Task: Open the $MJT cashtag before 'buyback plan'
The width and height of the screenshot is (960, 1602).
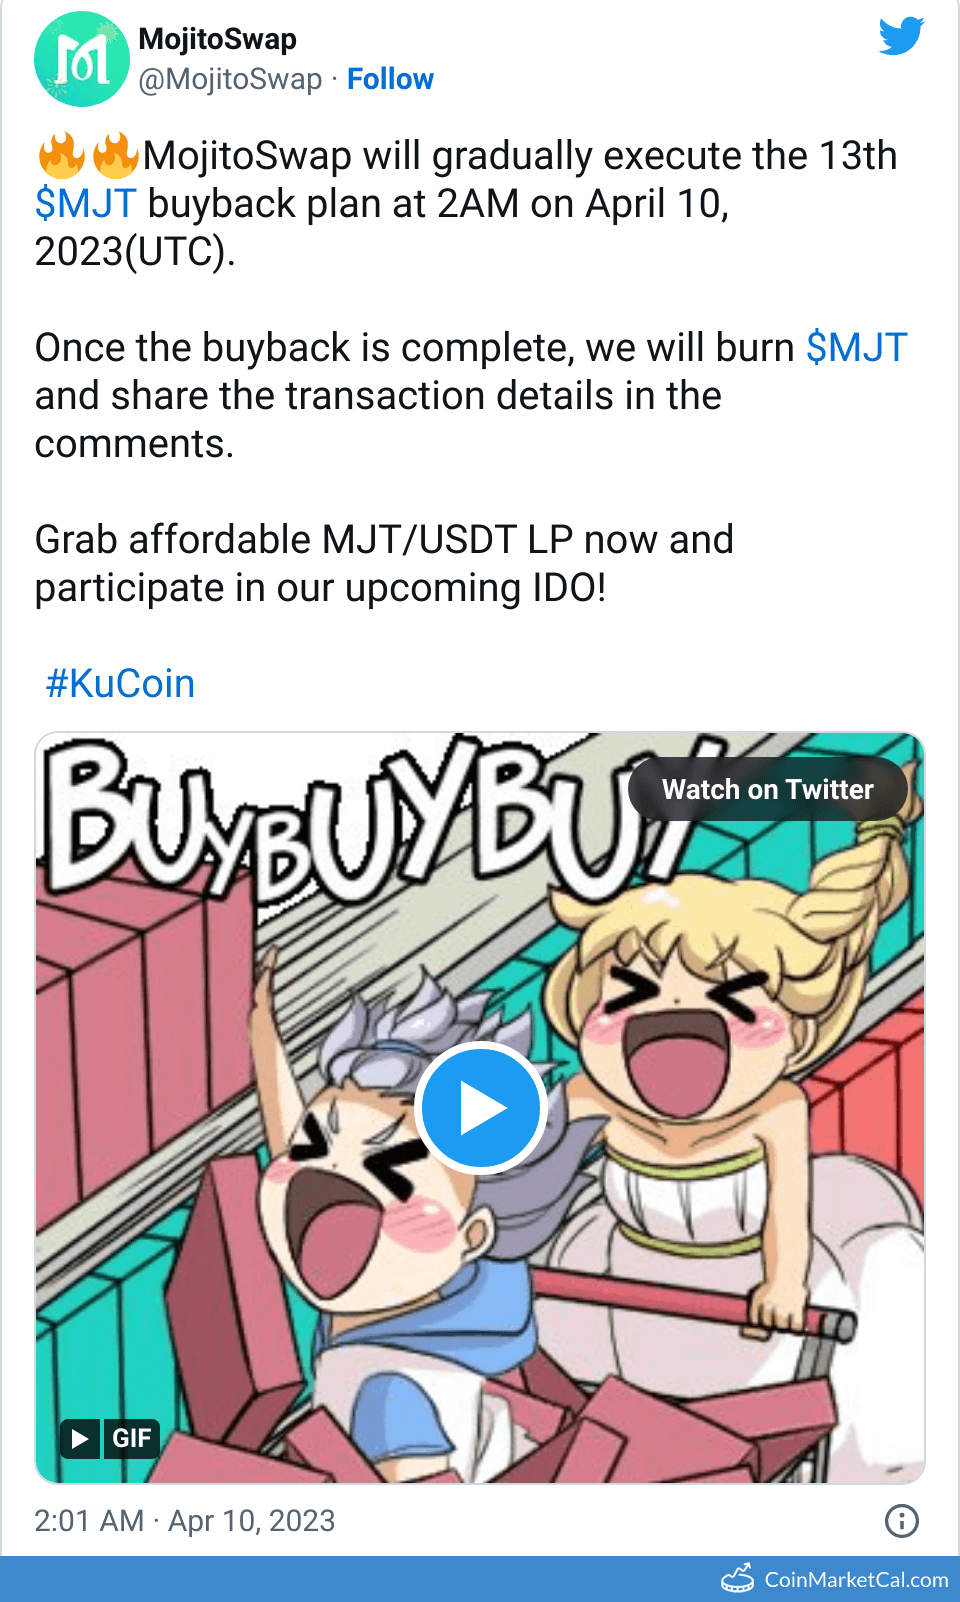Action: (85, 204)
